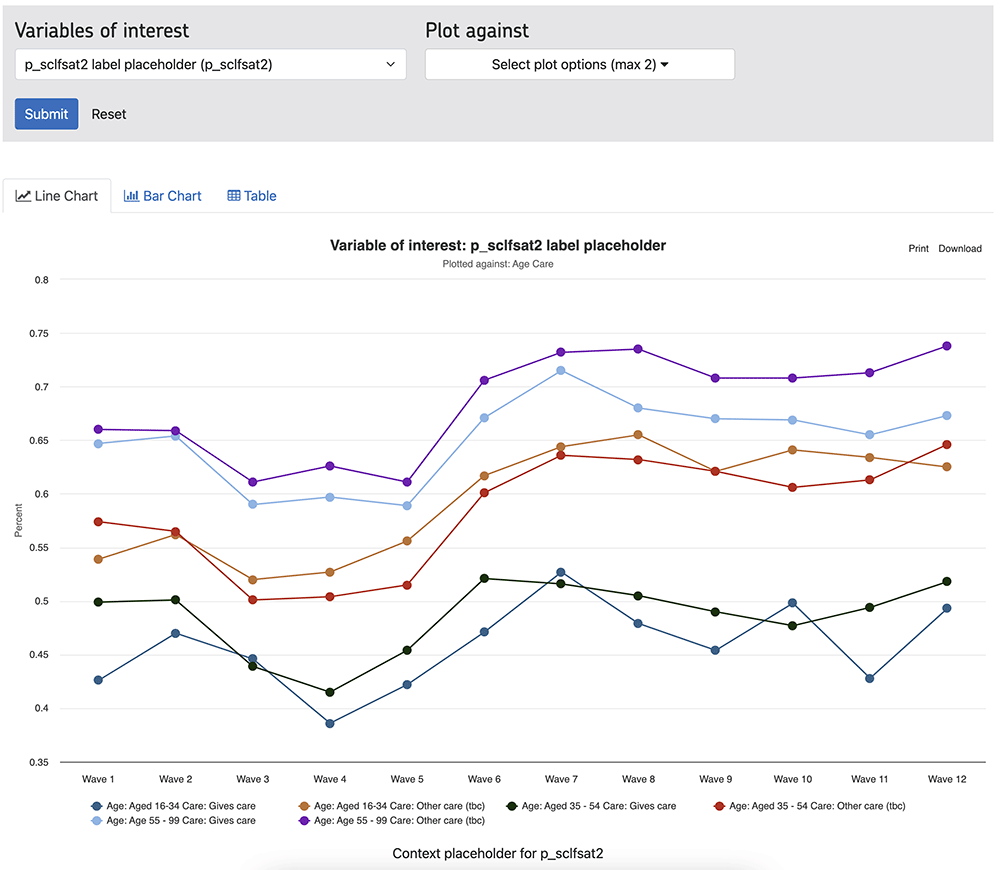Image resolution: width=1000 pixels, height=870 pixels.
Task: Open the Variables of interest dropdown
Action: click(x=210, y=64)
